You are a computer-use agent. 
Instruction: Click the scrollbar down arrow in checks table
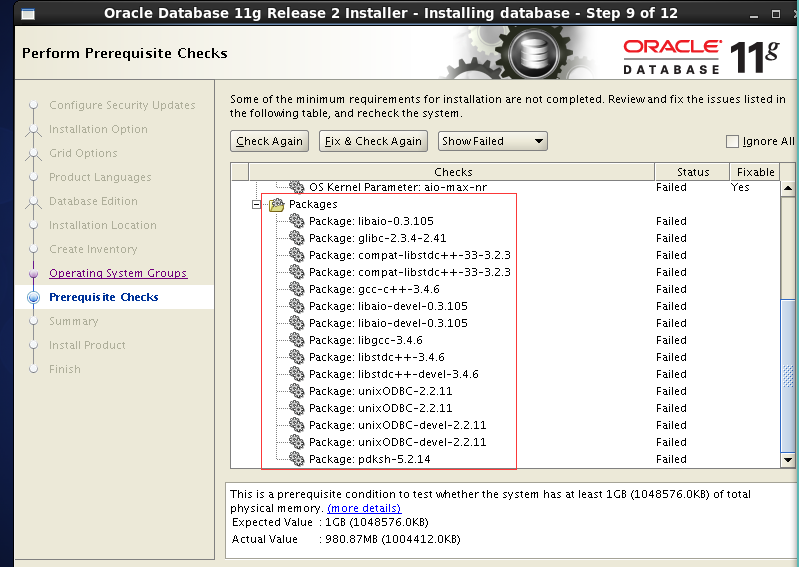click(x=788, y=460)
